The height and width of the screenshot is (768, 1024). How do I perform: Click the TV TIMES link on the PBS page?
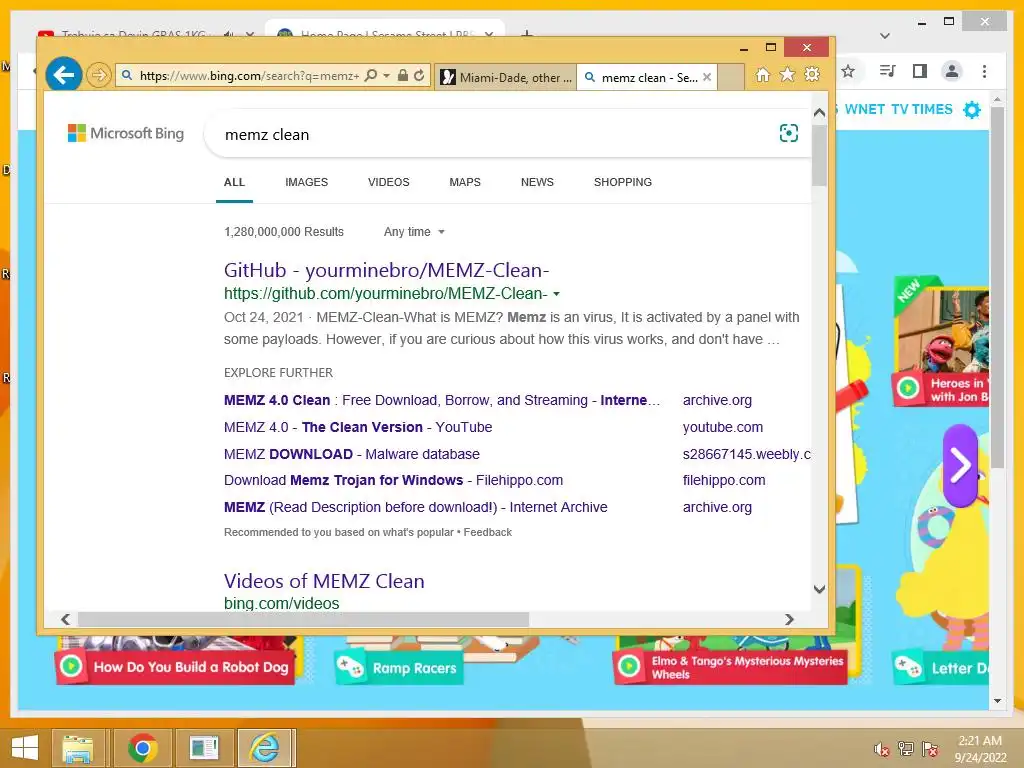tap(921, 109)
